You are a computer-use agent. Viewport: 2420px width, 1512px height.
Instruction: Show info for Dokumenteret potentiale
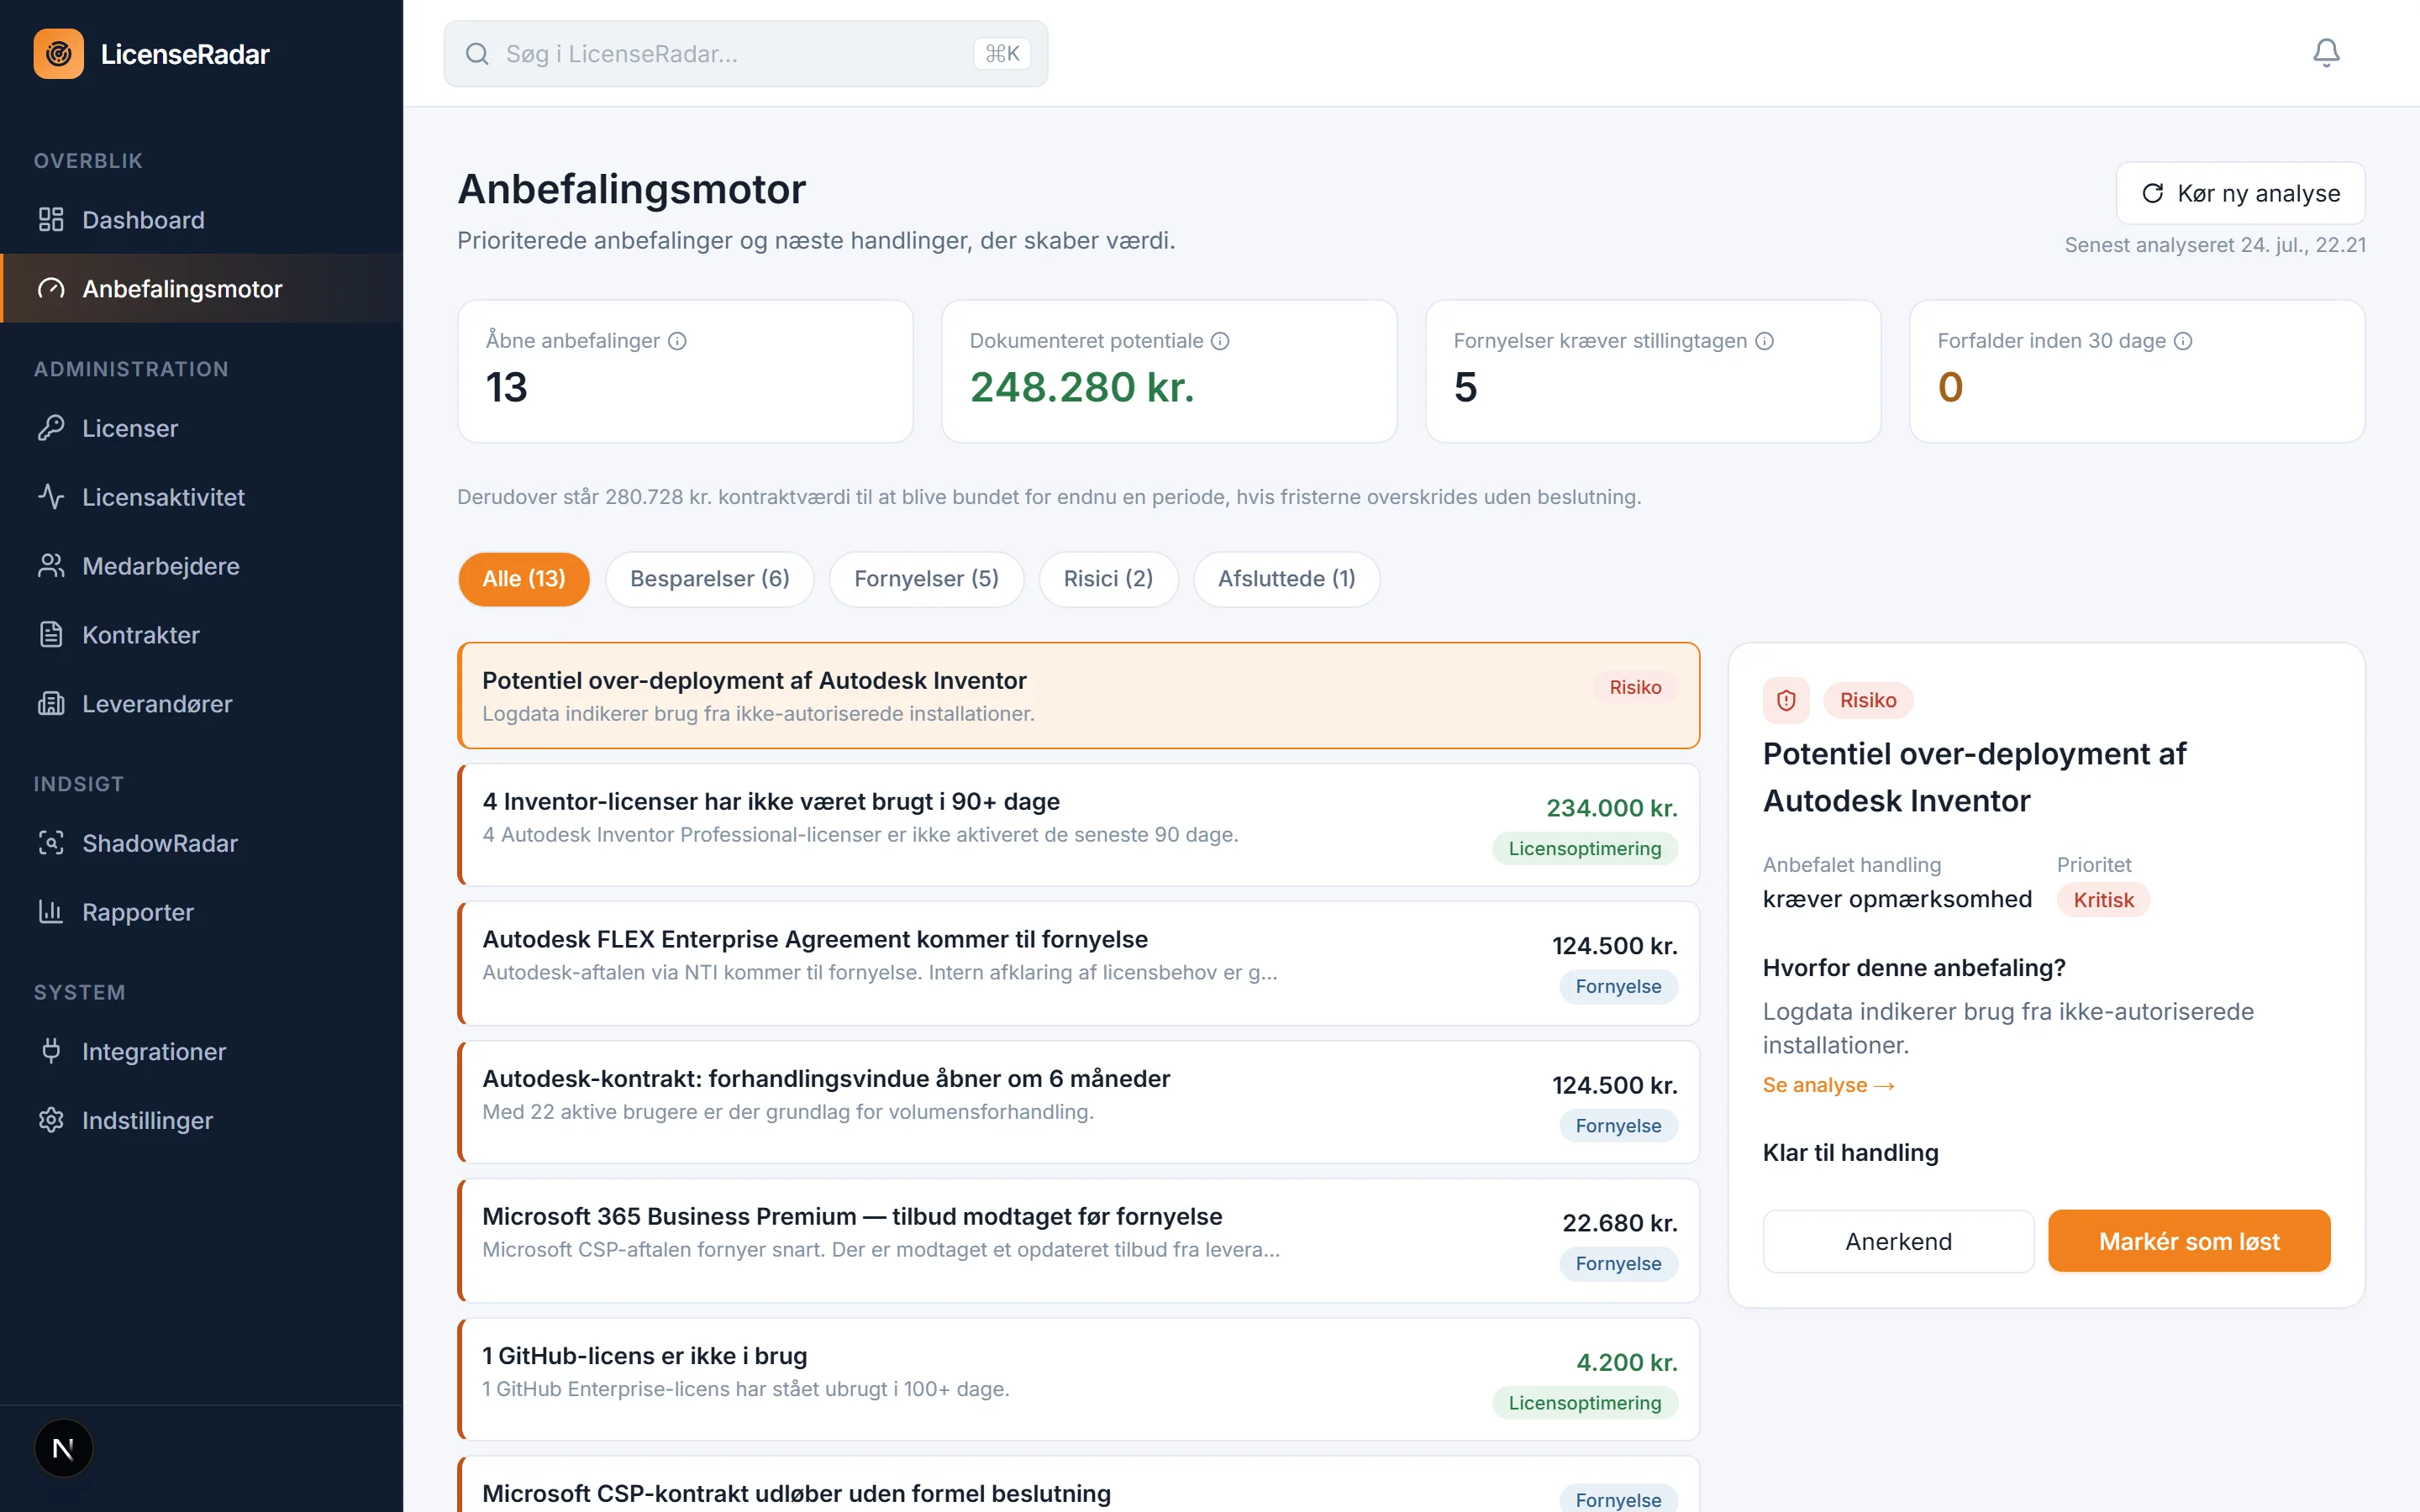(x=1220, y=341)
